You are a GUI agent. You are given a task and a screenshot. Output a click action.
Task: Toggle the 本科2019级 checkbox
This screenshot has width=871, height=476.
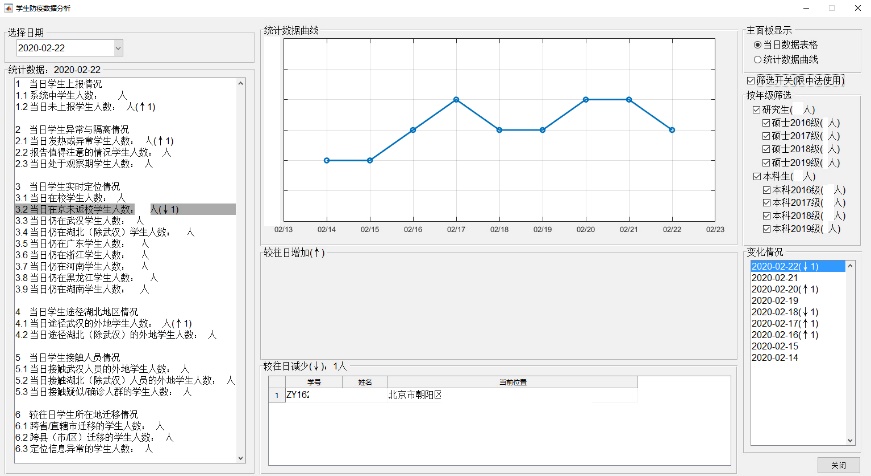tap(767, 229)
